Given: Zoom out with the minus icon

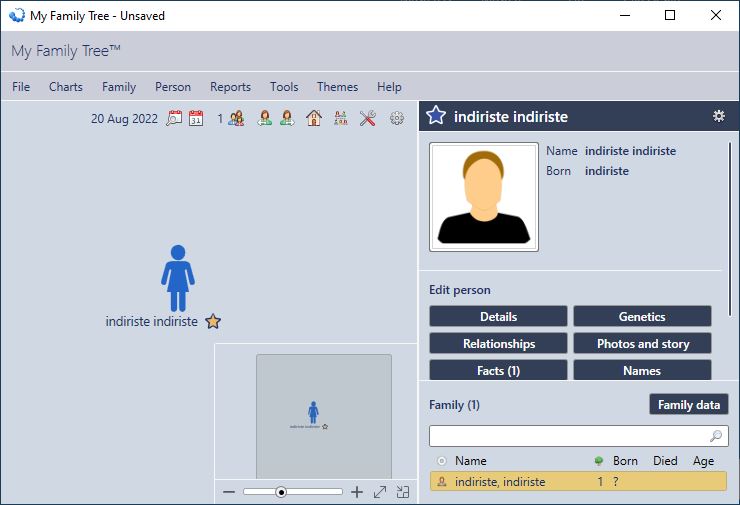Looking at the screenshot, I should click(229, 492).
